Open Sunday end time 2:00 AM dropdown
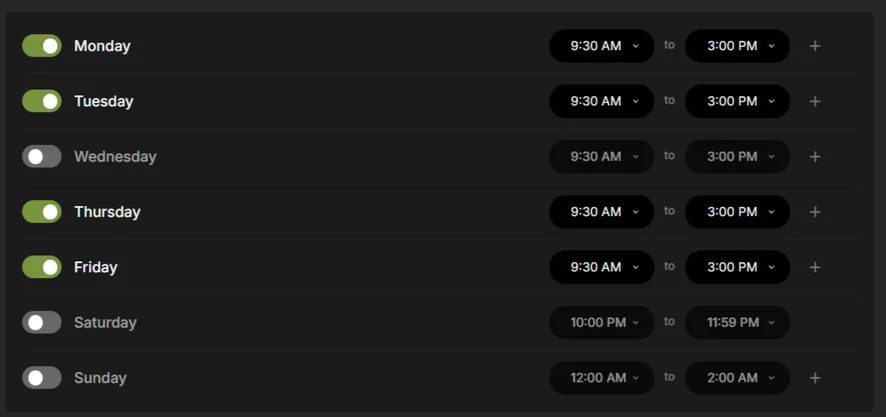 pos(738,378)
